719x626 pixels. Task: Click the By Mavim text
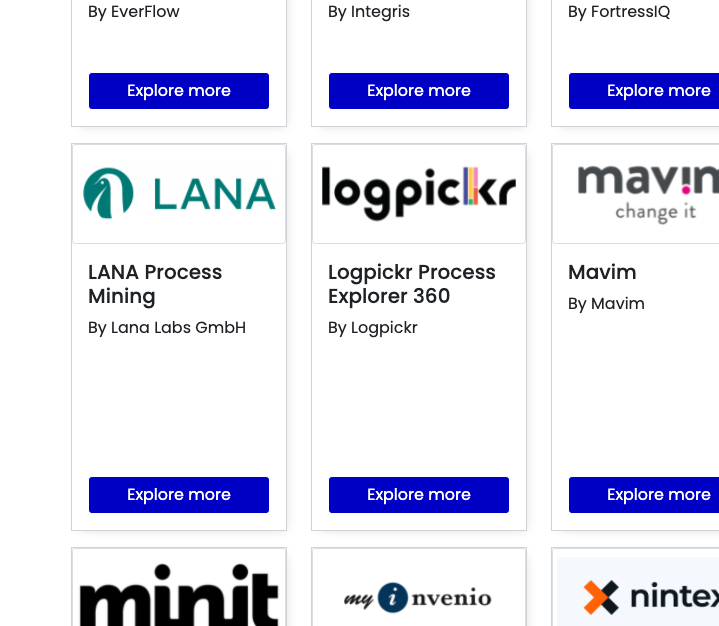pos(606,304)
